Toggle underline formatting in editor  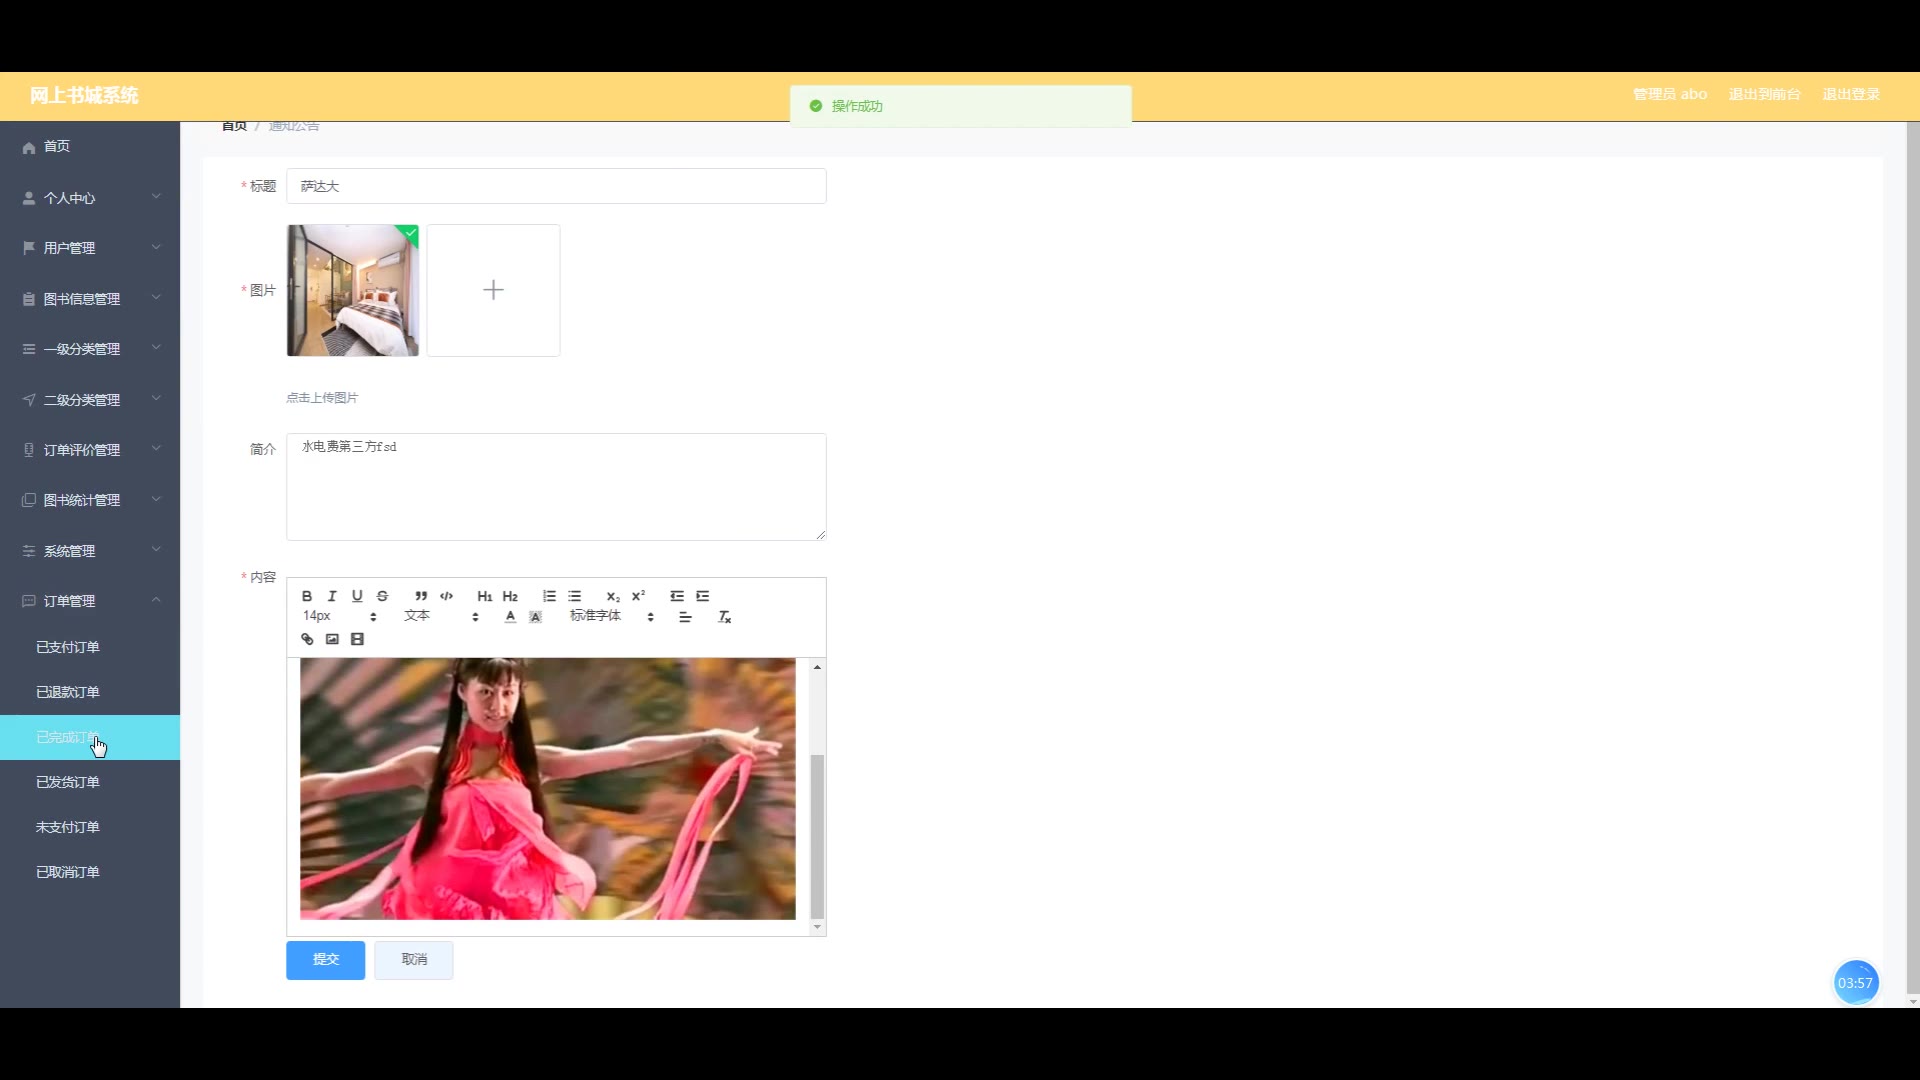click(357, 596)
